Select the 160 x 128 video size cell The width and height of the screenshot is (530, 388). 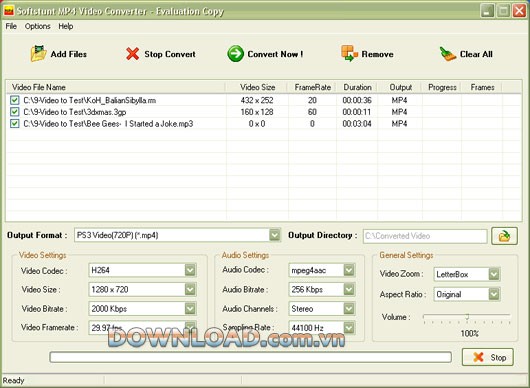(x=257, y=112)
